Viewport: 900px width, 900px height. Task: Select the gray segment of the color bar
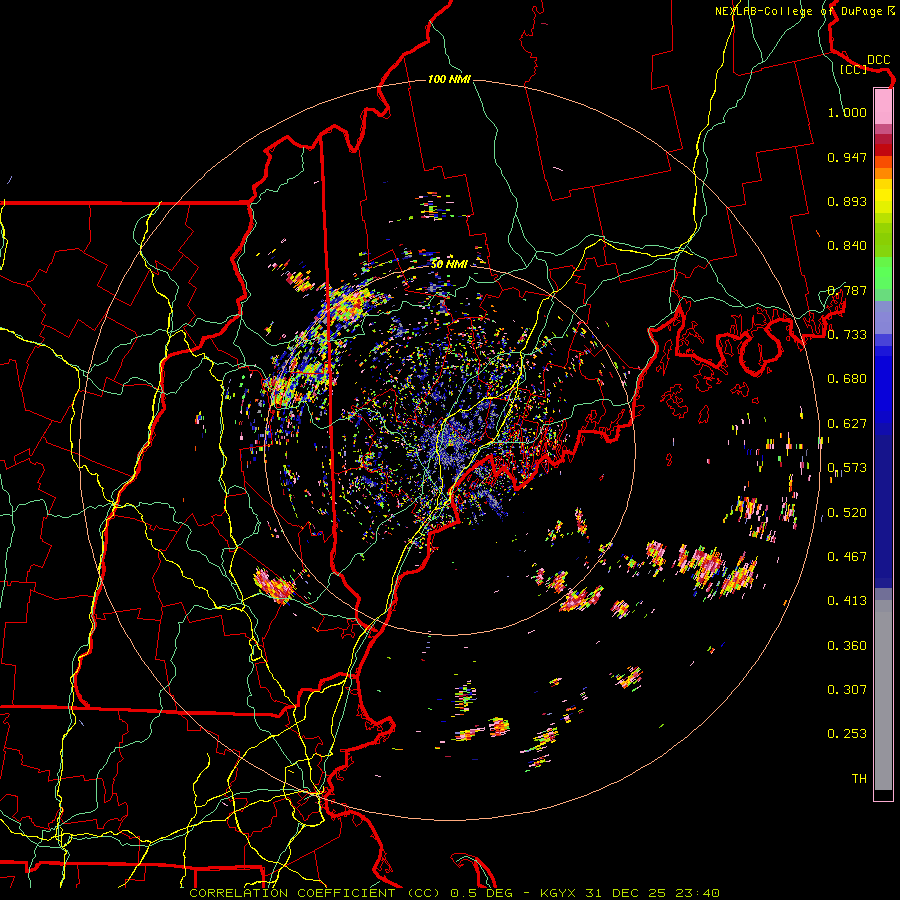tap(883, 695)
